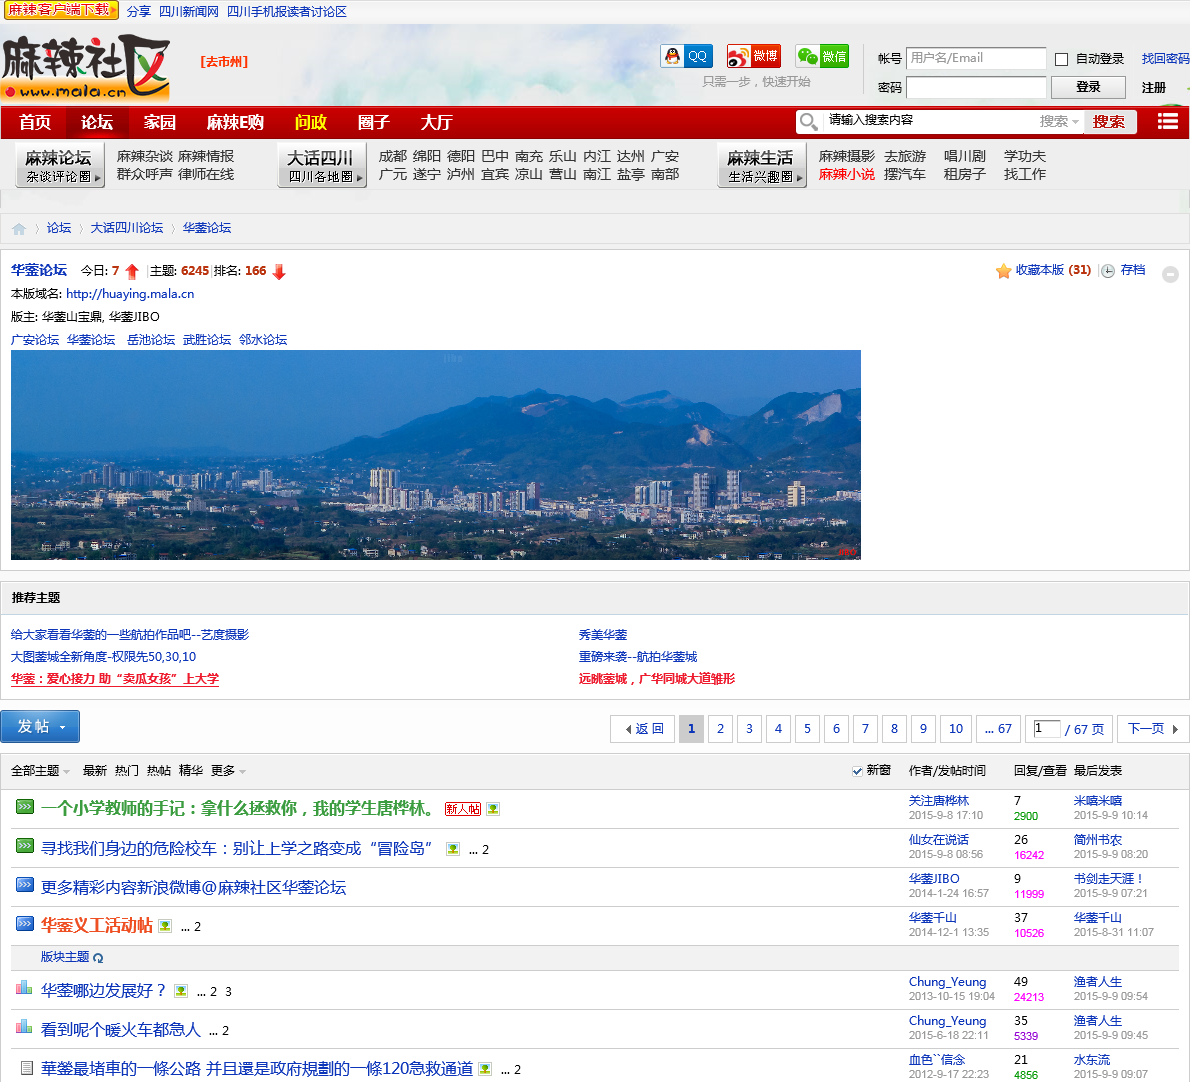Viewport: 1190px width, 1082px height.
Task: Go to 下一页 next page
Action: [1153, 729]
